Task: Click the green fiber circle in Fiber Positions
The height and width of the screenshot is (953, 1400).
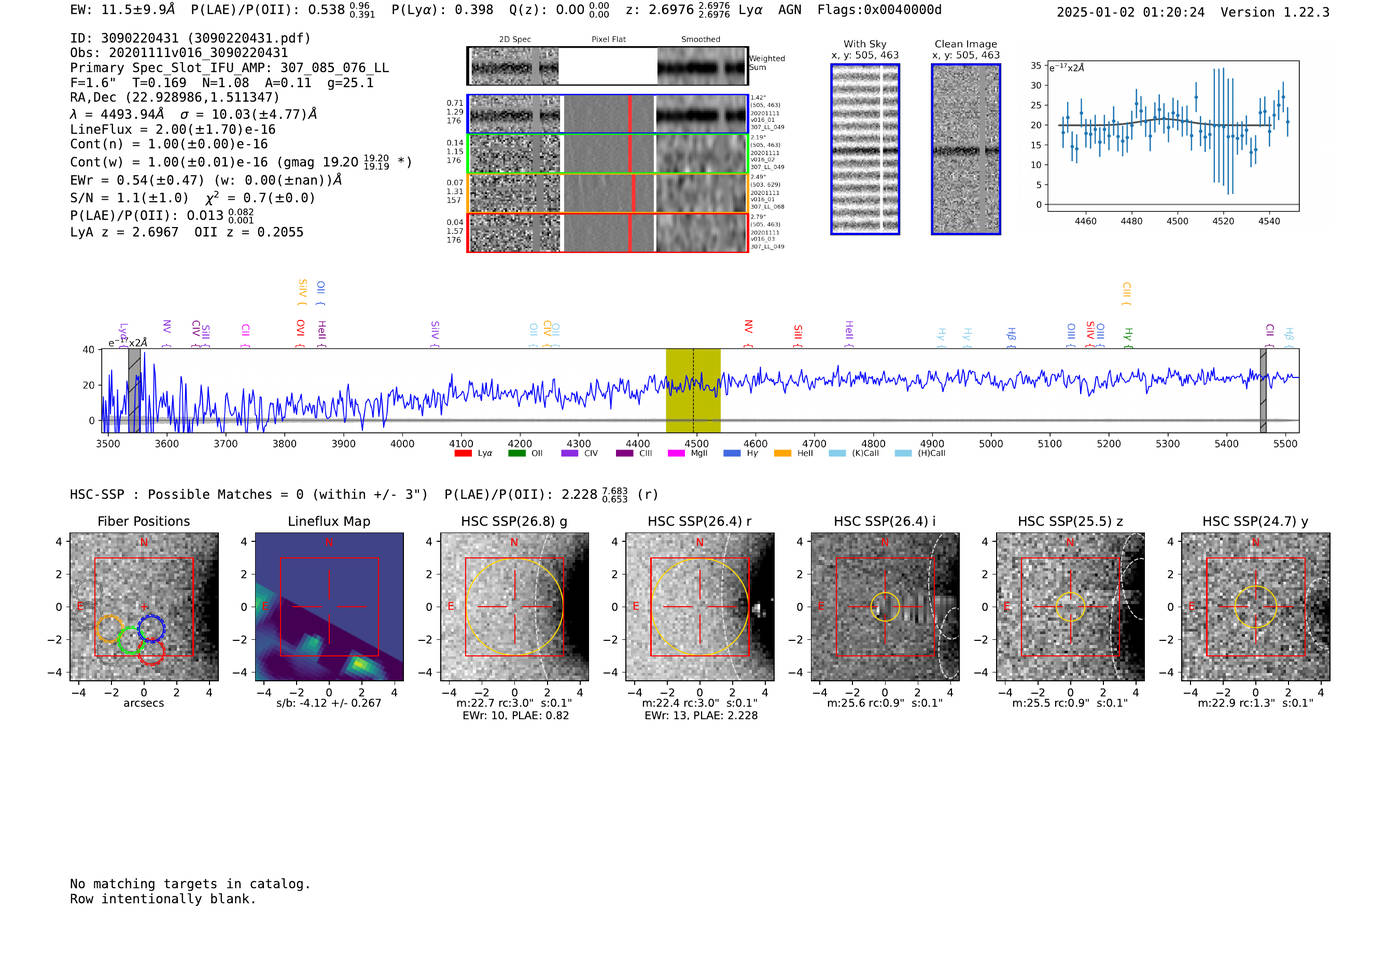Action: pos(131,641)
